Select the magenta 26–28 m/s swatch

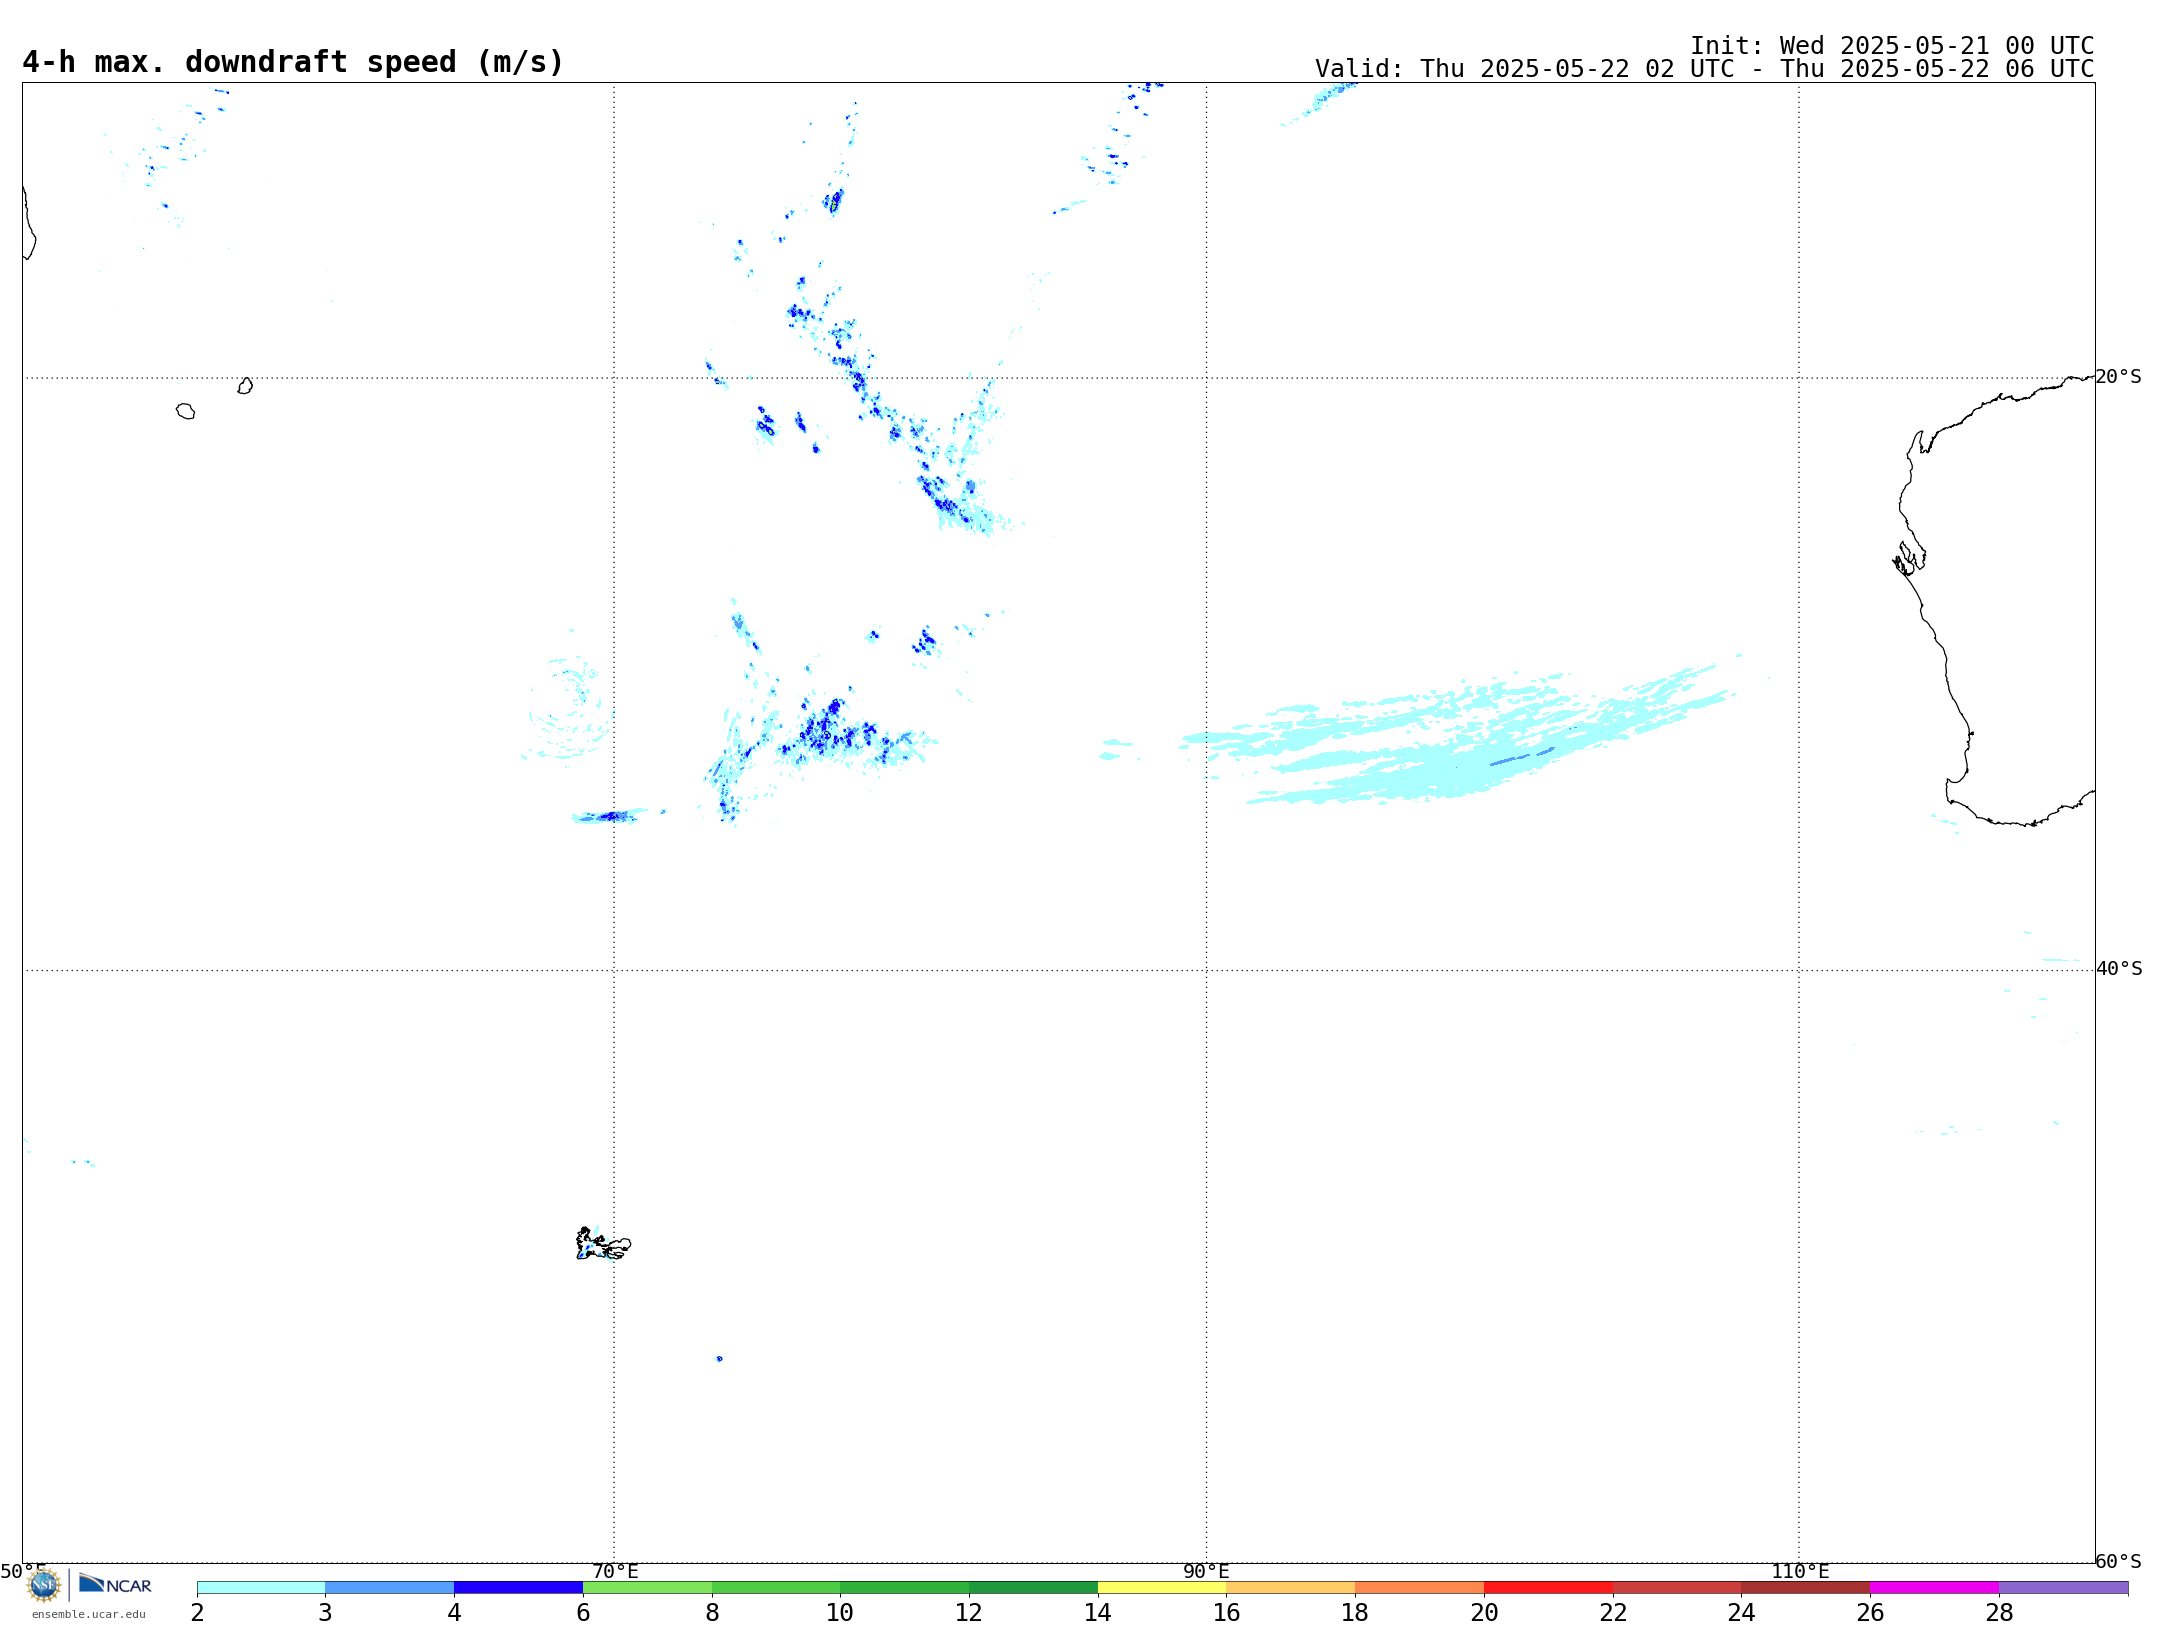pyautogui.click(x=1935, y=1587)
